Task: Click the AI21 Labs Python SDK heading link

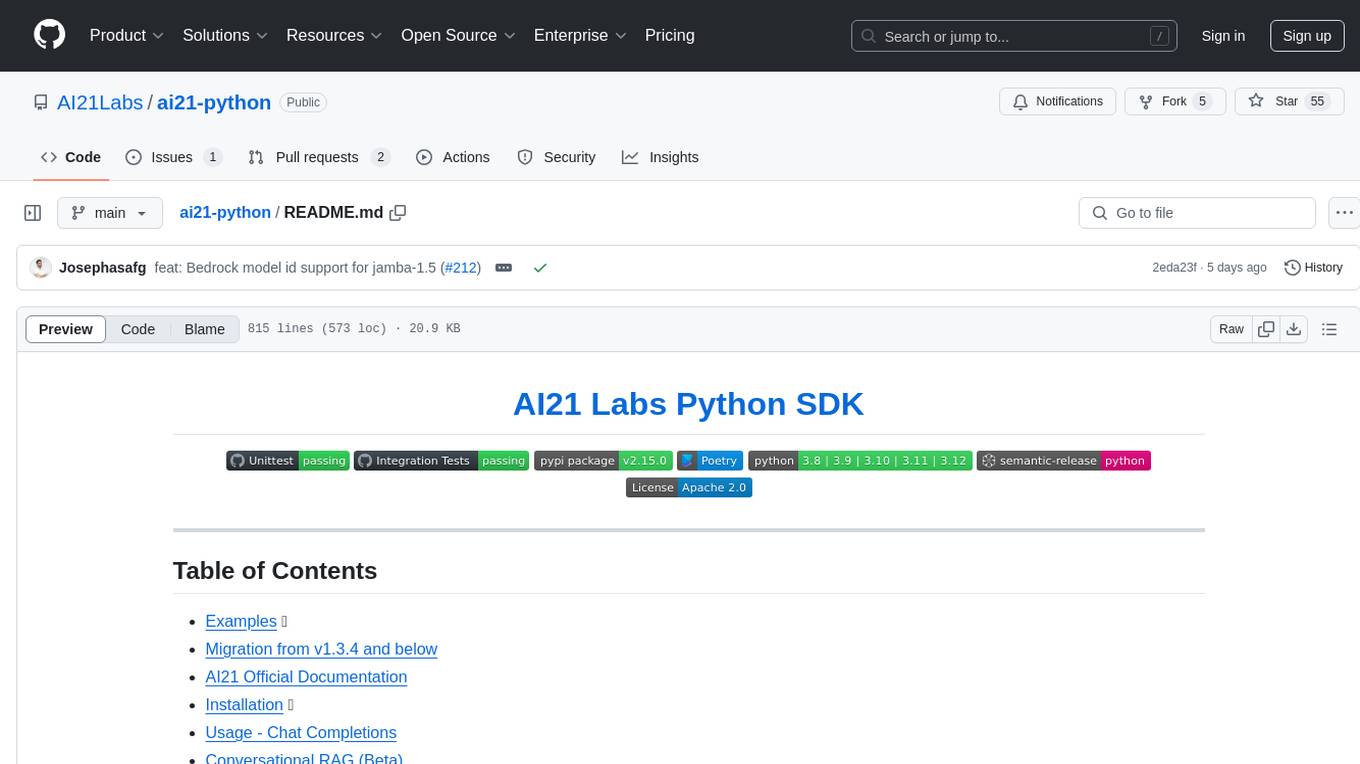Action: click(688, 404)
